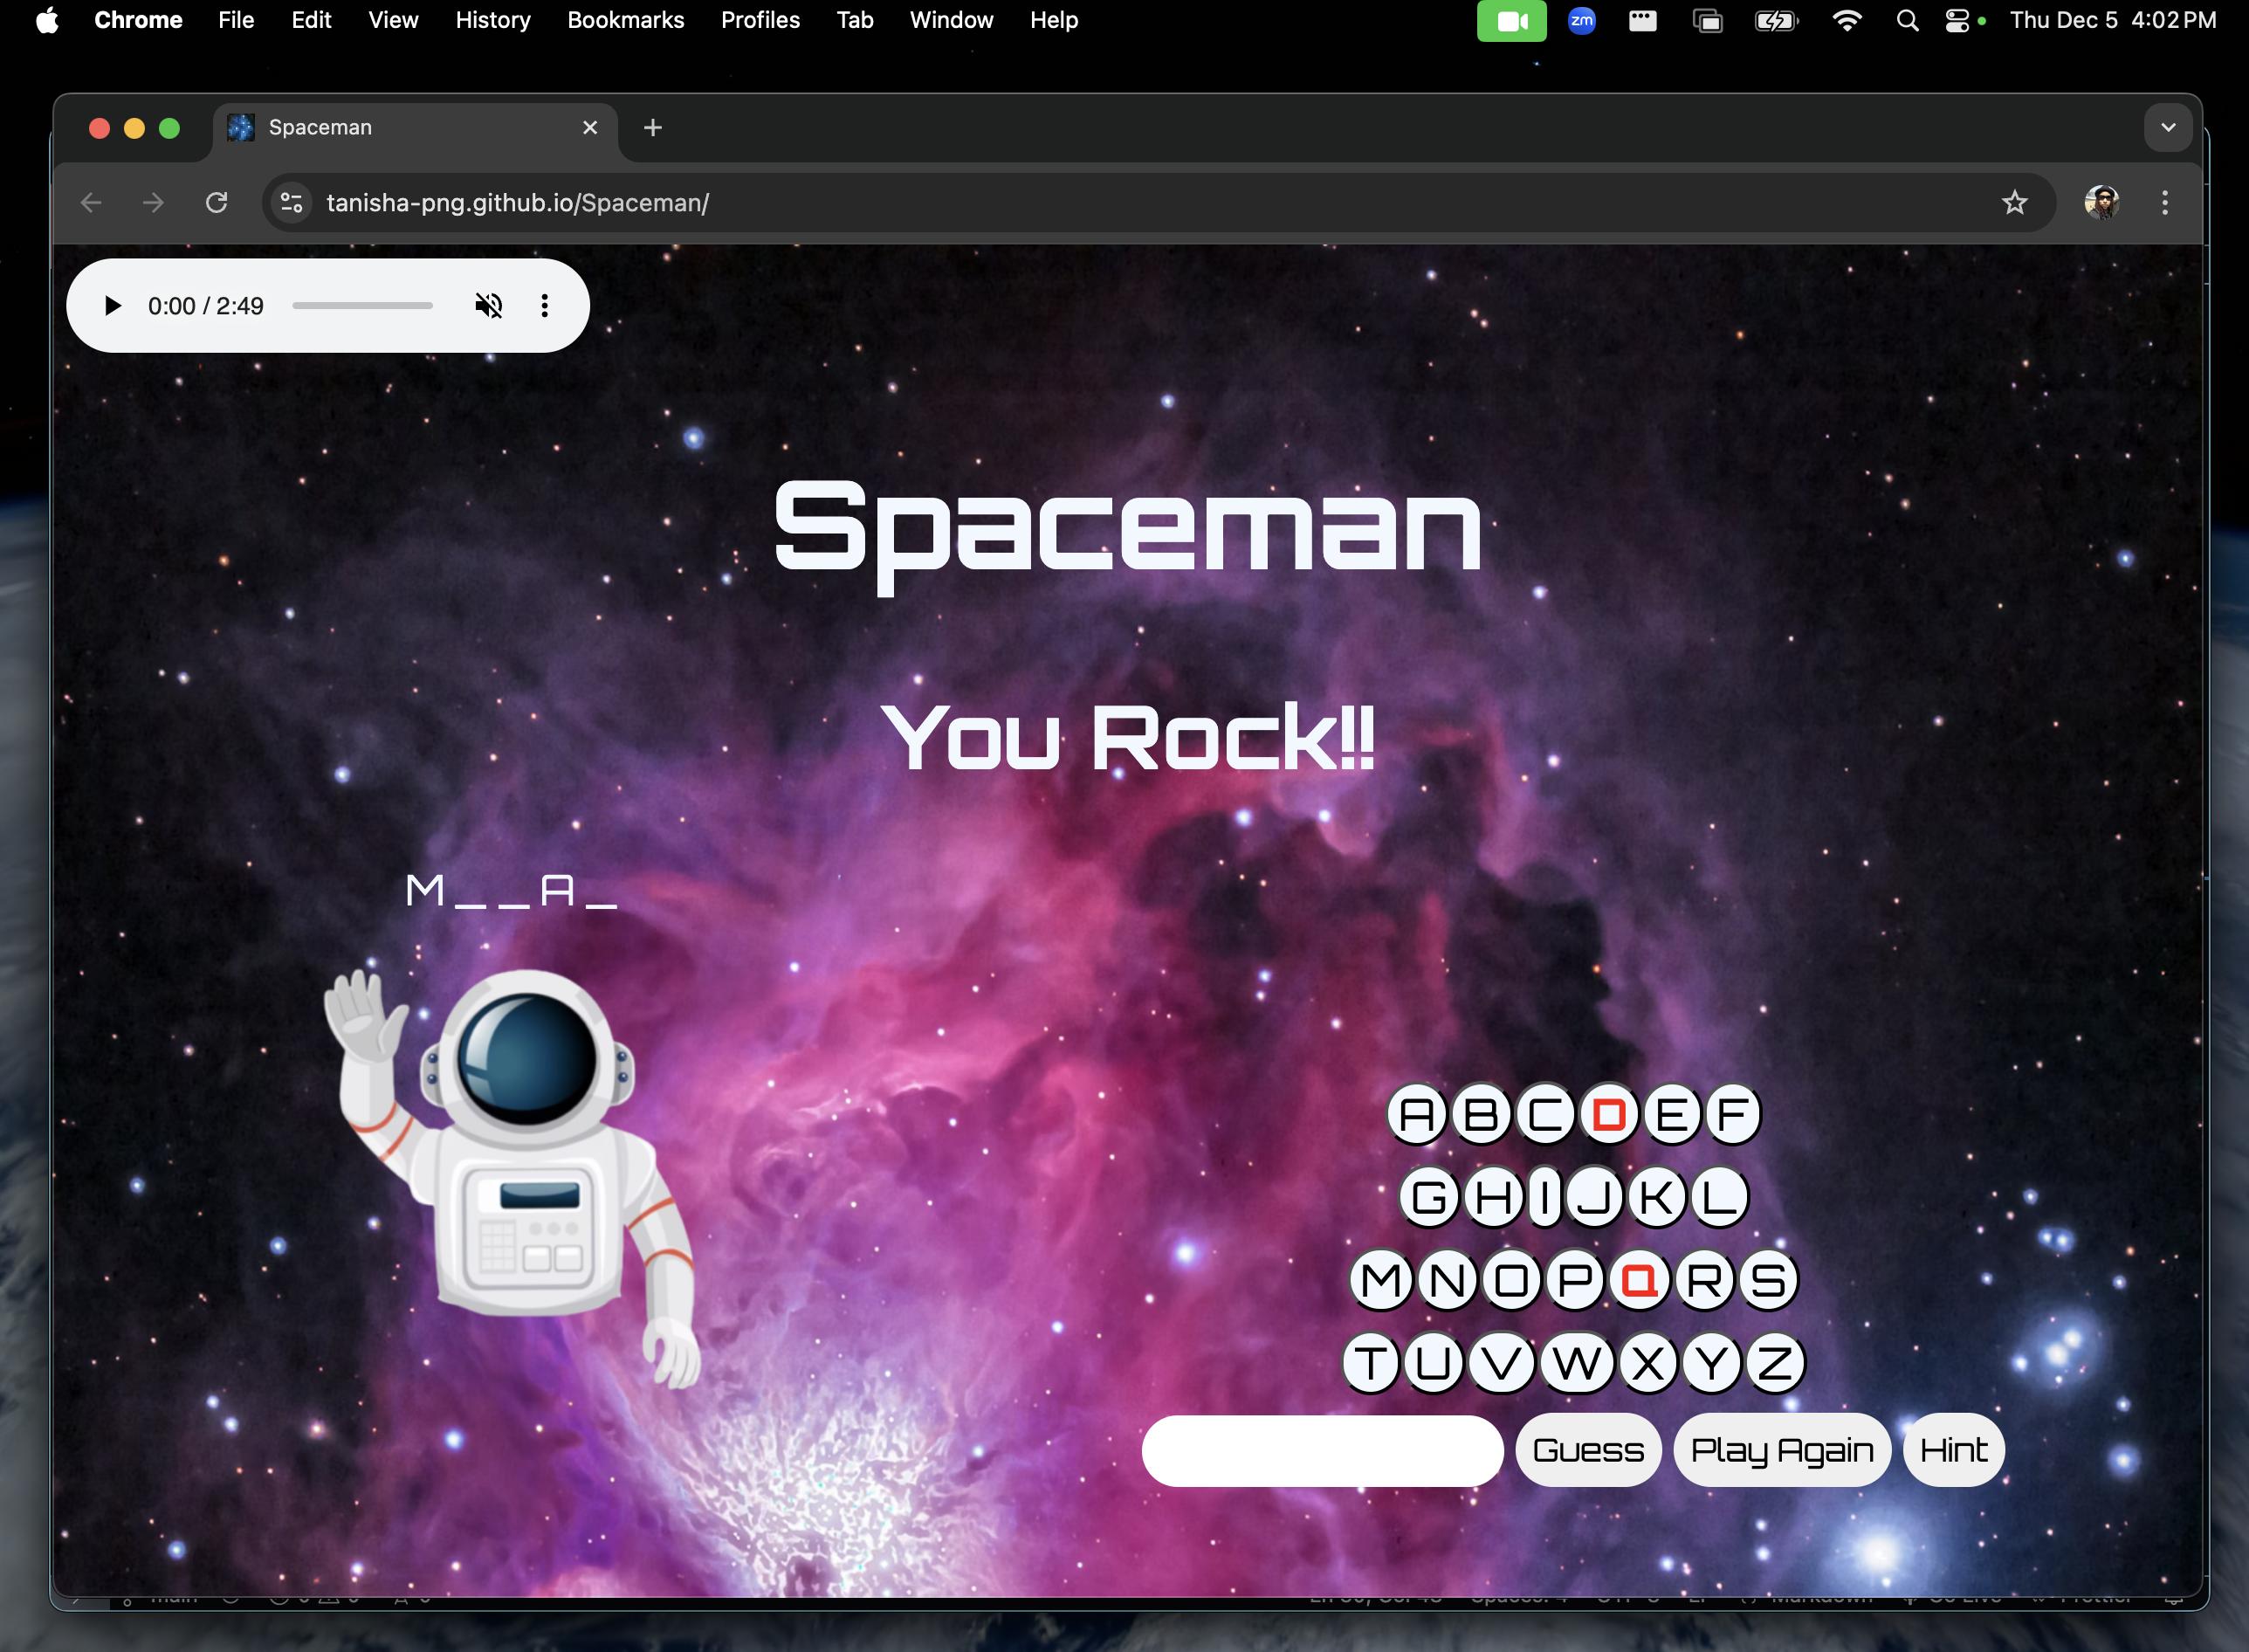Image resolution: width=2249 pixels, height=1652 pixels.
Task: Click the word guess input field
Action: pyautogui.click(x=1322, y=1451)
